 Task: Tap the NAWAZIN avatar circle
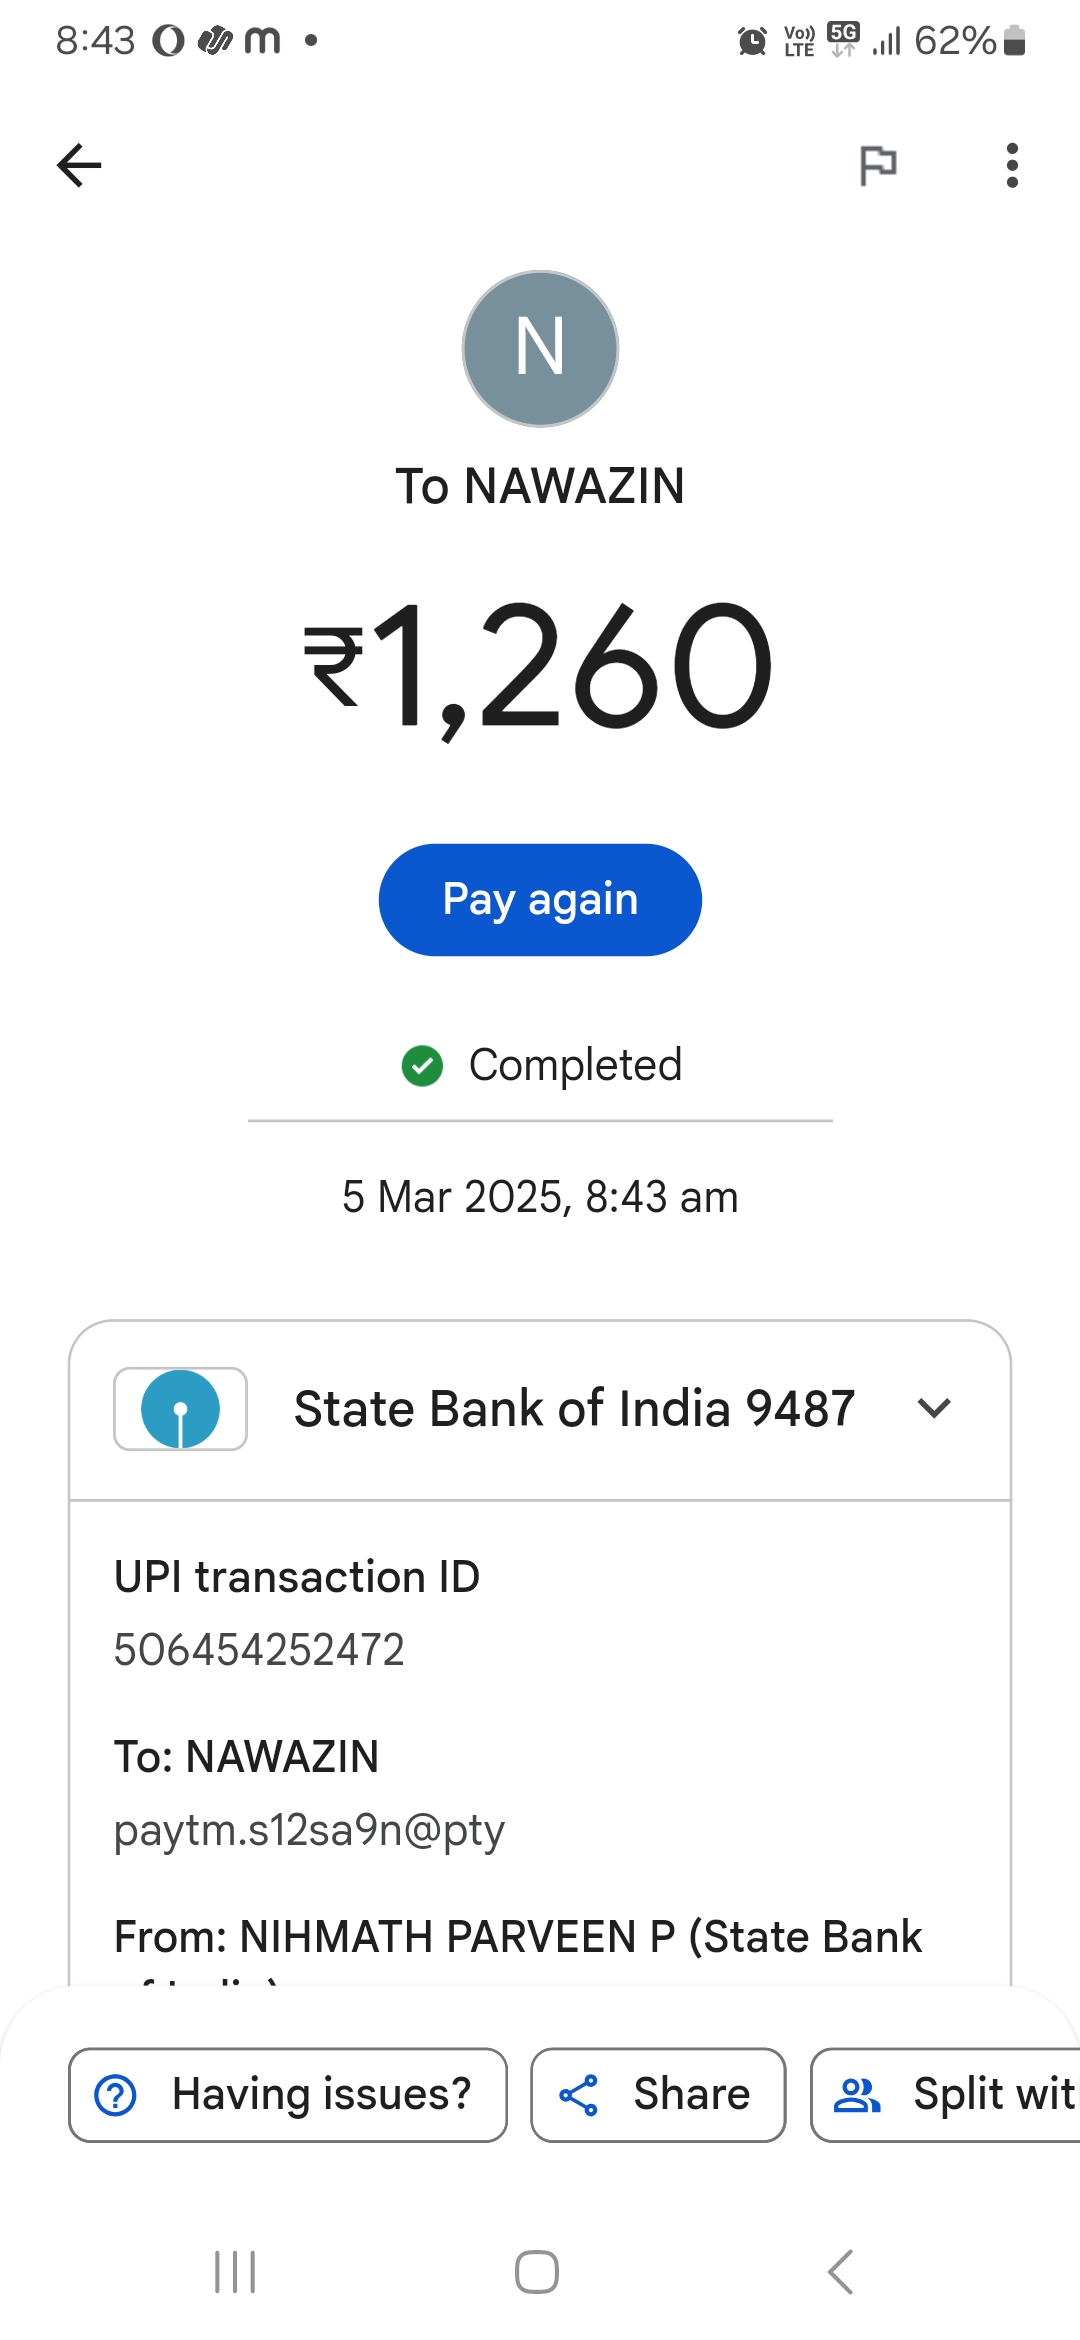[540, 349]
